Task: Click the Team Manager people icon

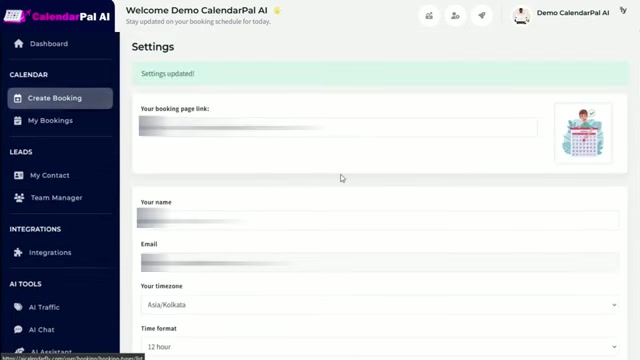Action: 19,198
